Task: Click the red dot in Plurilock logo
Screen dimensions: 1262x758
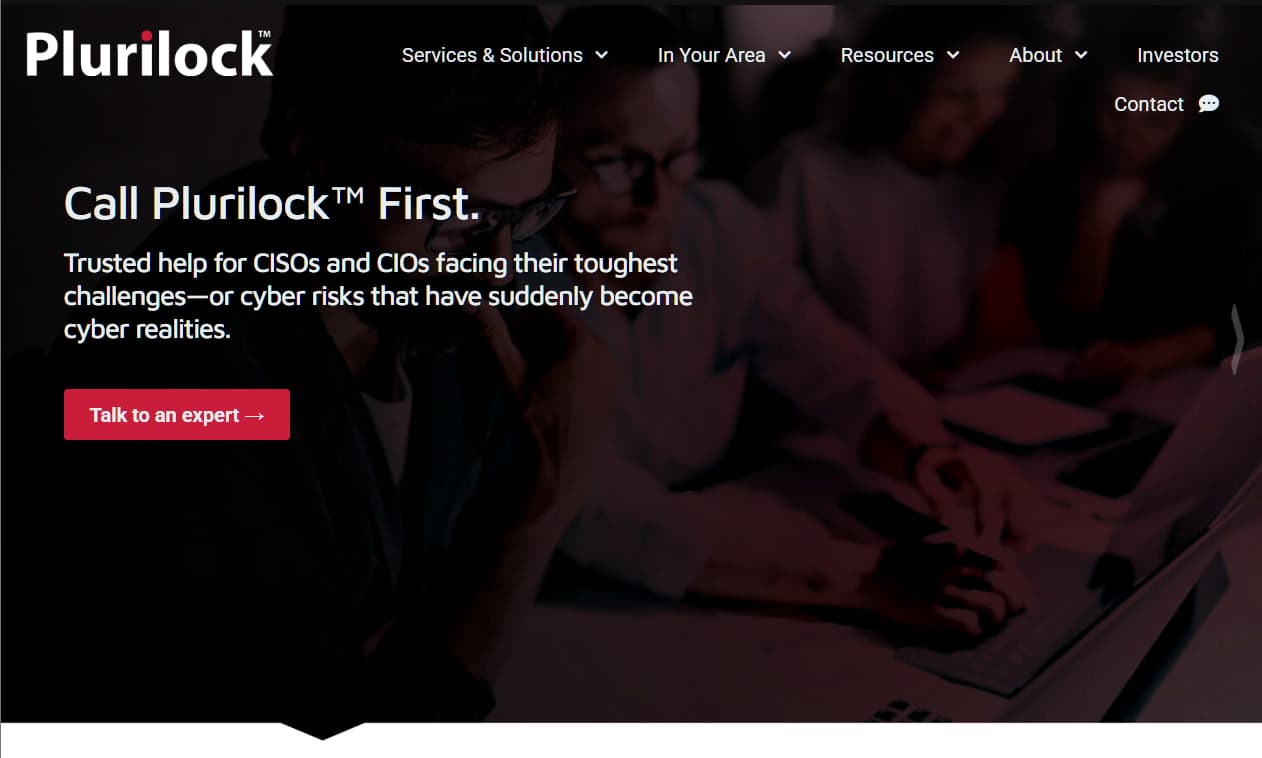Action: [x=148, y=38]
